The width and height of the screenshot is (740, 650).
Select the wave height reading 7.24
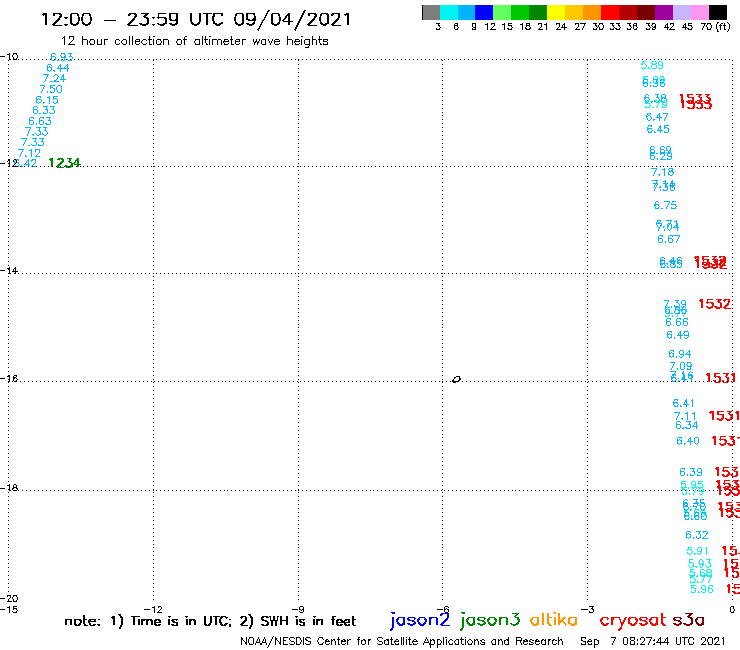(54, 78)
